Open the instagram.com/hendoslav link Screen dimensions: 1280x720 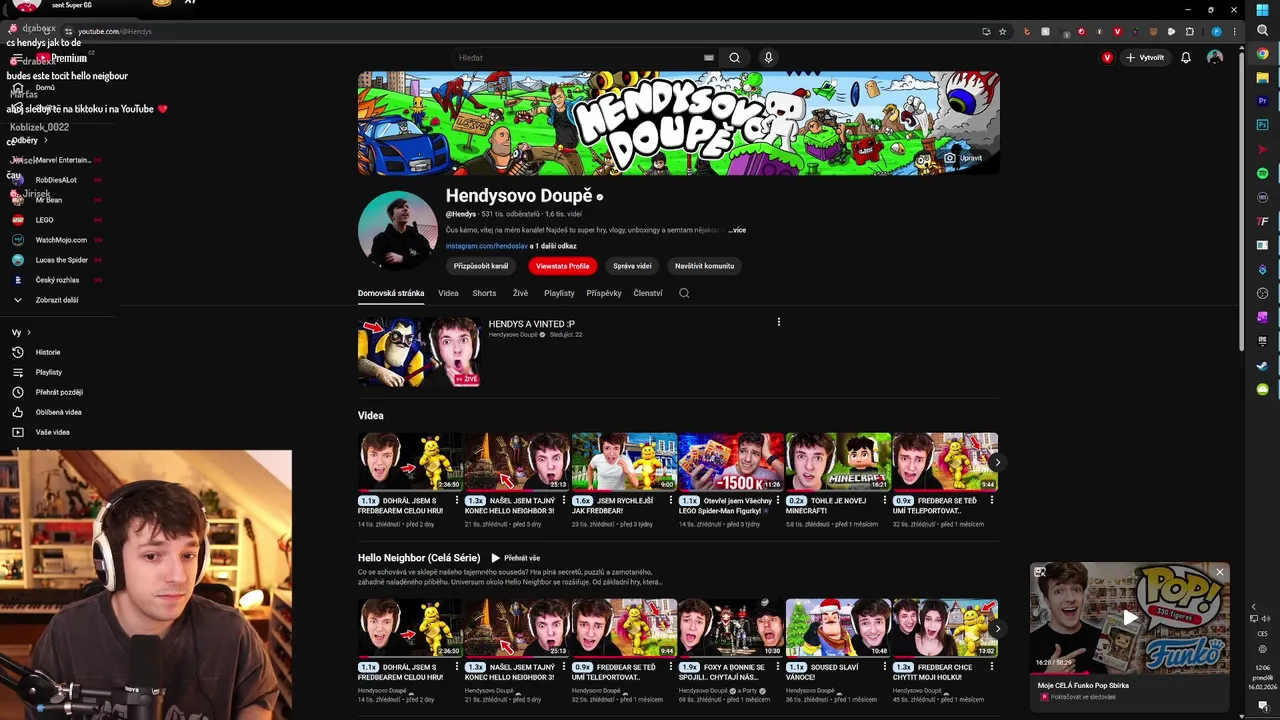click(486, 246)
